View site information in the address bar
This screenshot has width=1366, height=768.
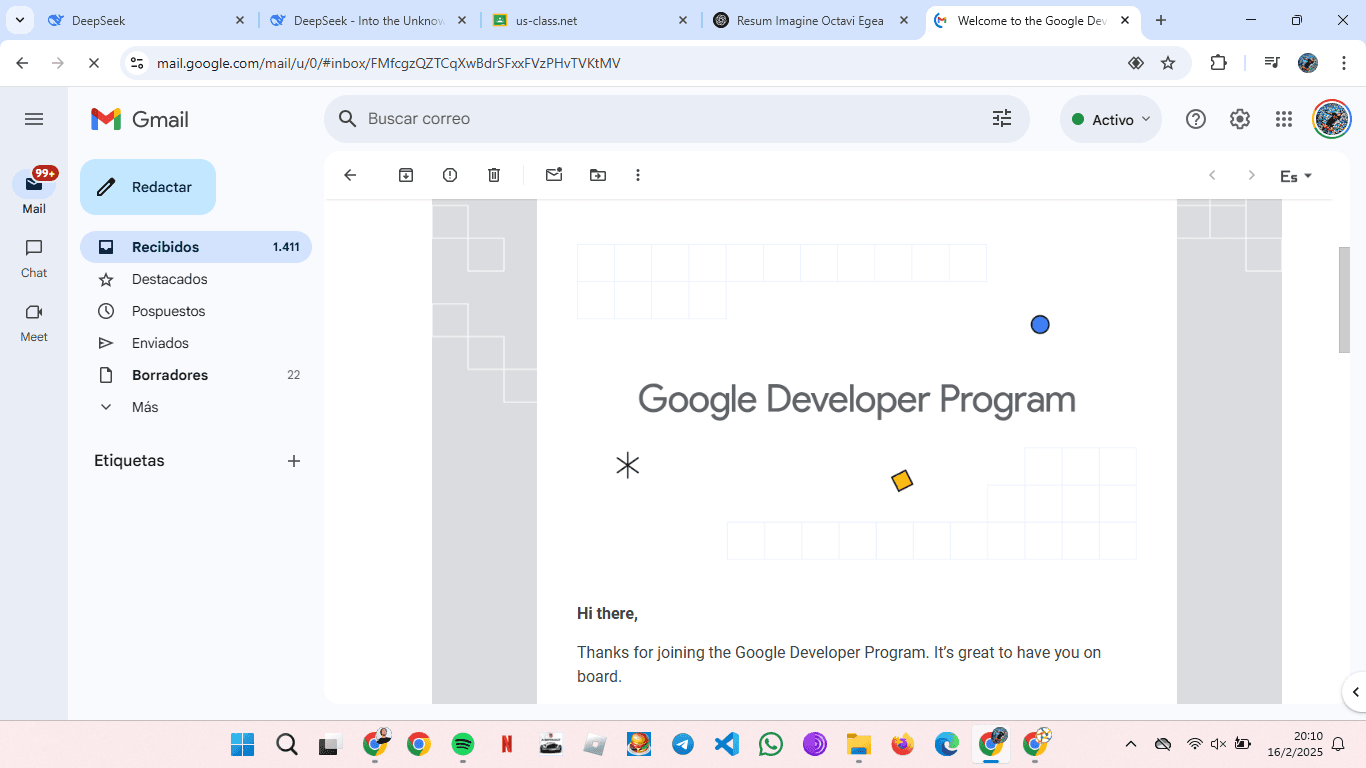(x=137, y=63)
